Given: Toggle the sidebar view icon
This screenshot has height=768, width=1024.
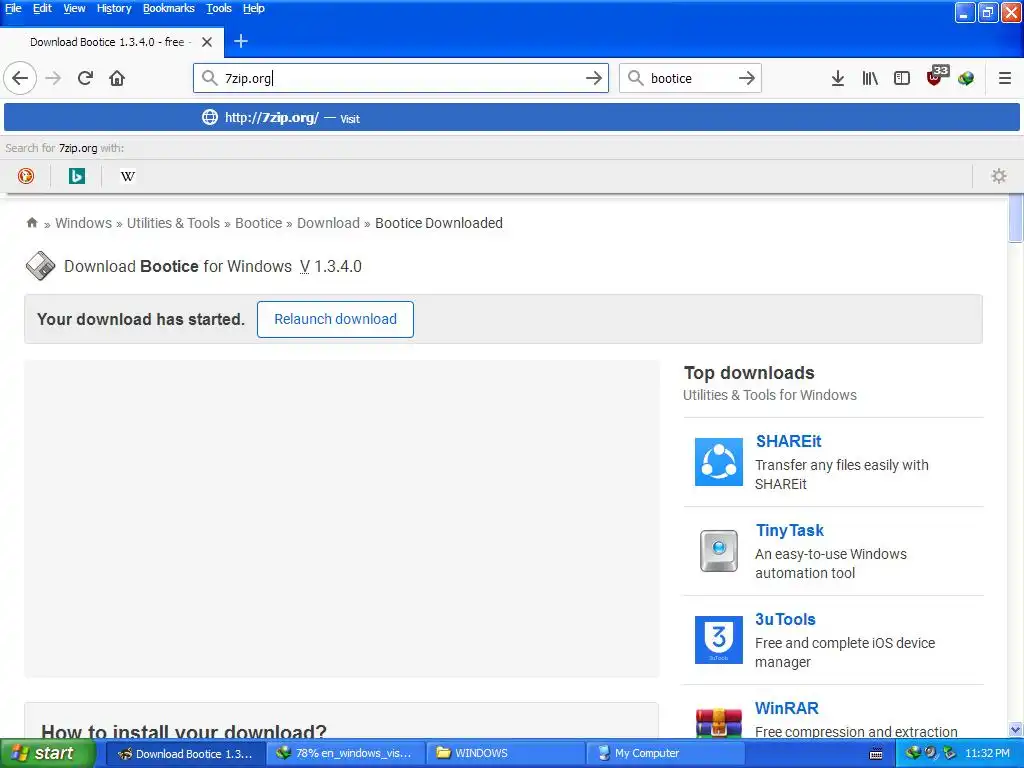Looking at the screenshot, I should [x=902, y=78].
